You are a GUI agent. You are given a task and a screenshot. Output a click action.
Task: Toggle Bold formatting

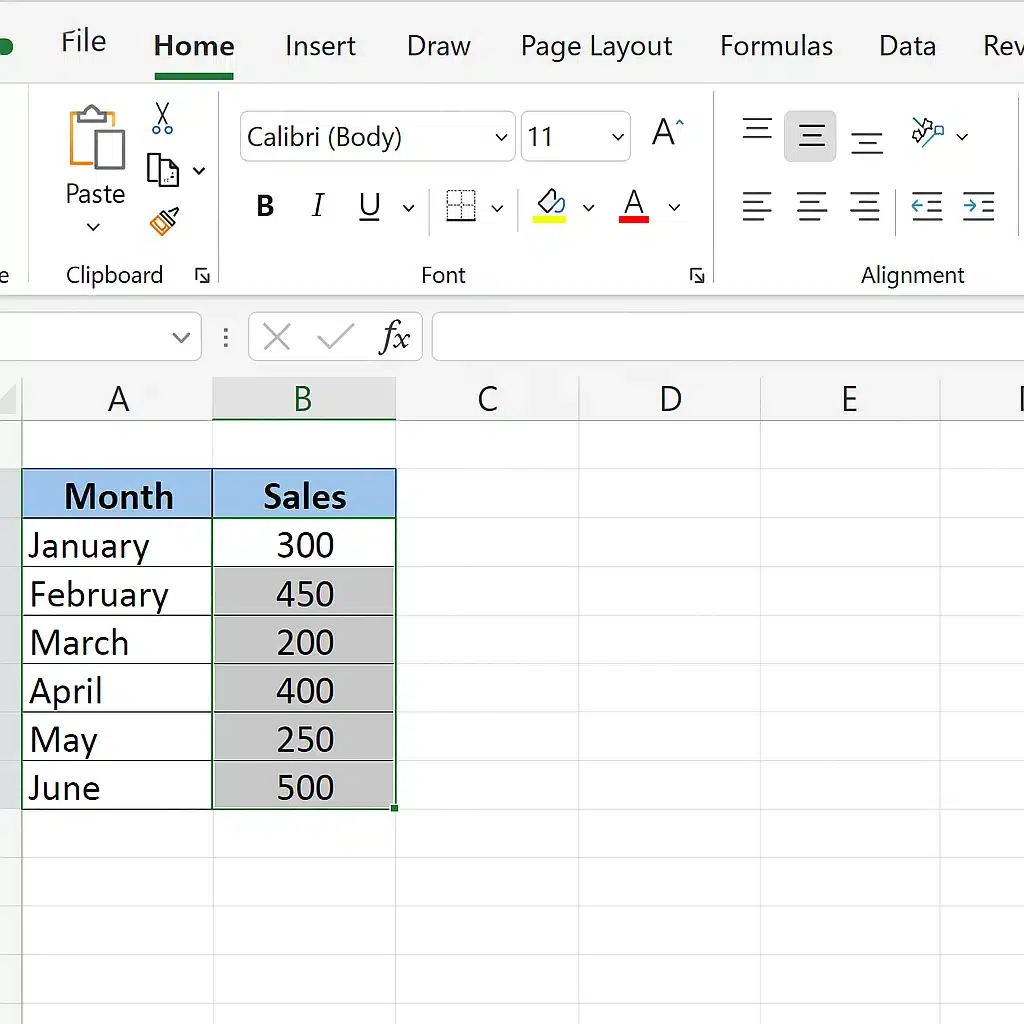click(x=265, y=207)
